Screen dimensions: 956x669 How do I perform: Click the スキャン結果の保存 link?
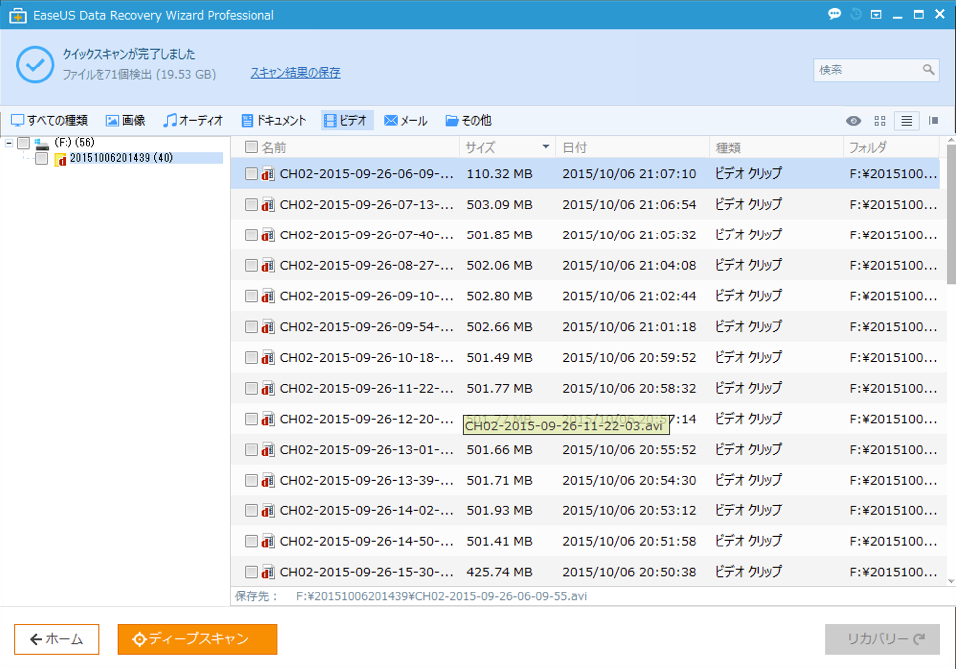[x=296, y=73]
